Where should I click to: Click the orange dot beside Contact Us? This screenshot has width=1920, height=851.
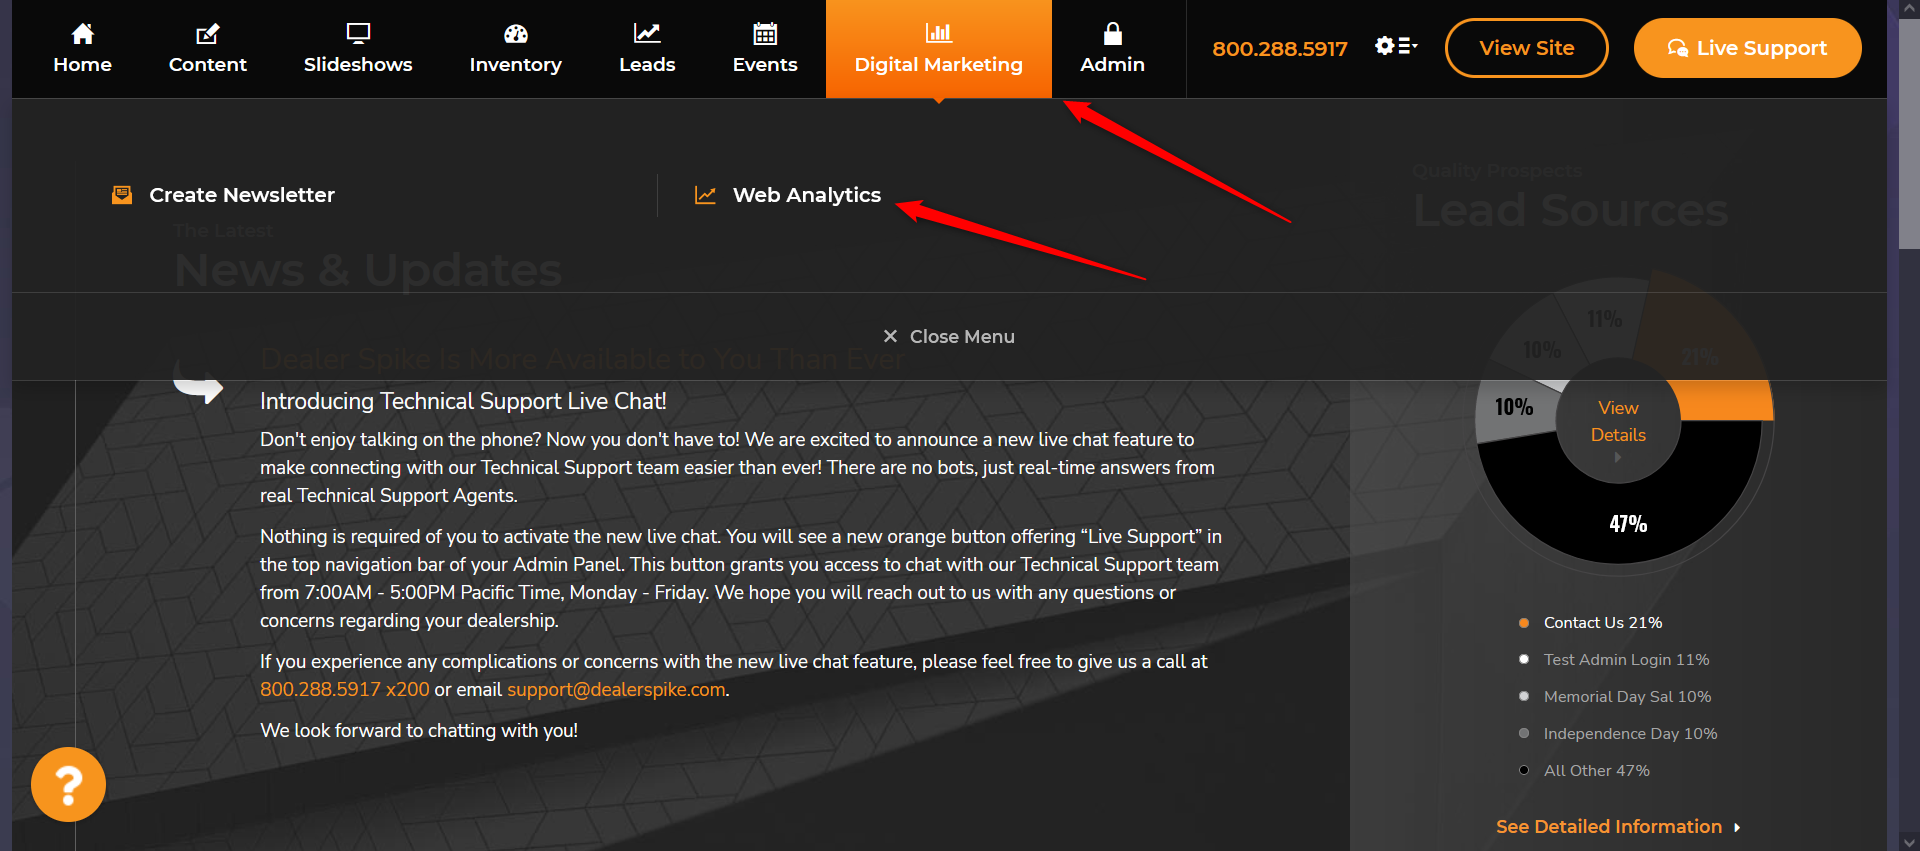pos(1524,623)
